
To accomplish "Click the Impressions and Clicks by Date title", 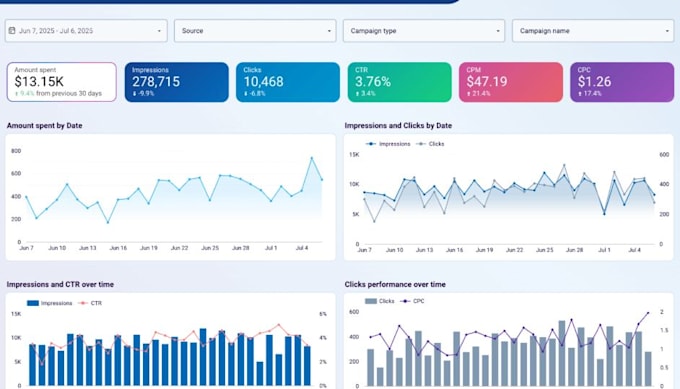I will (x=398, y=126).
